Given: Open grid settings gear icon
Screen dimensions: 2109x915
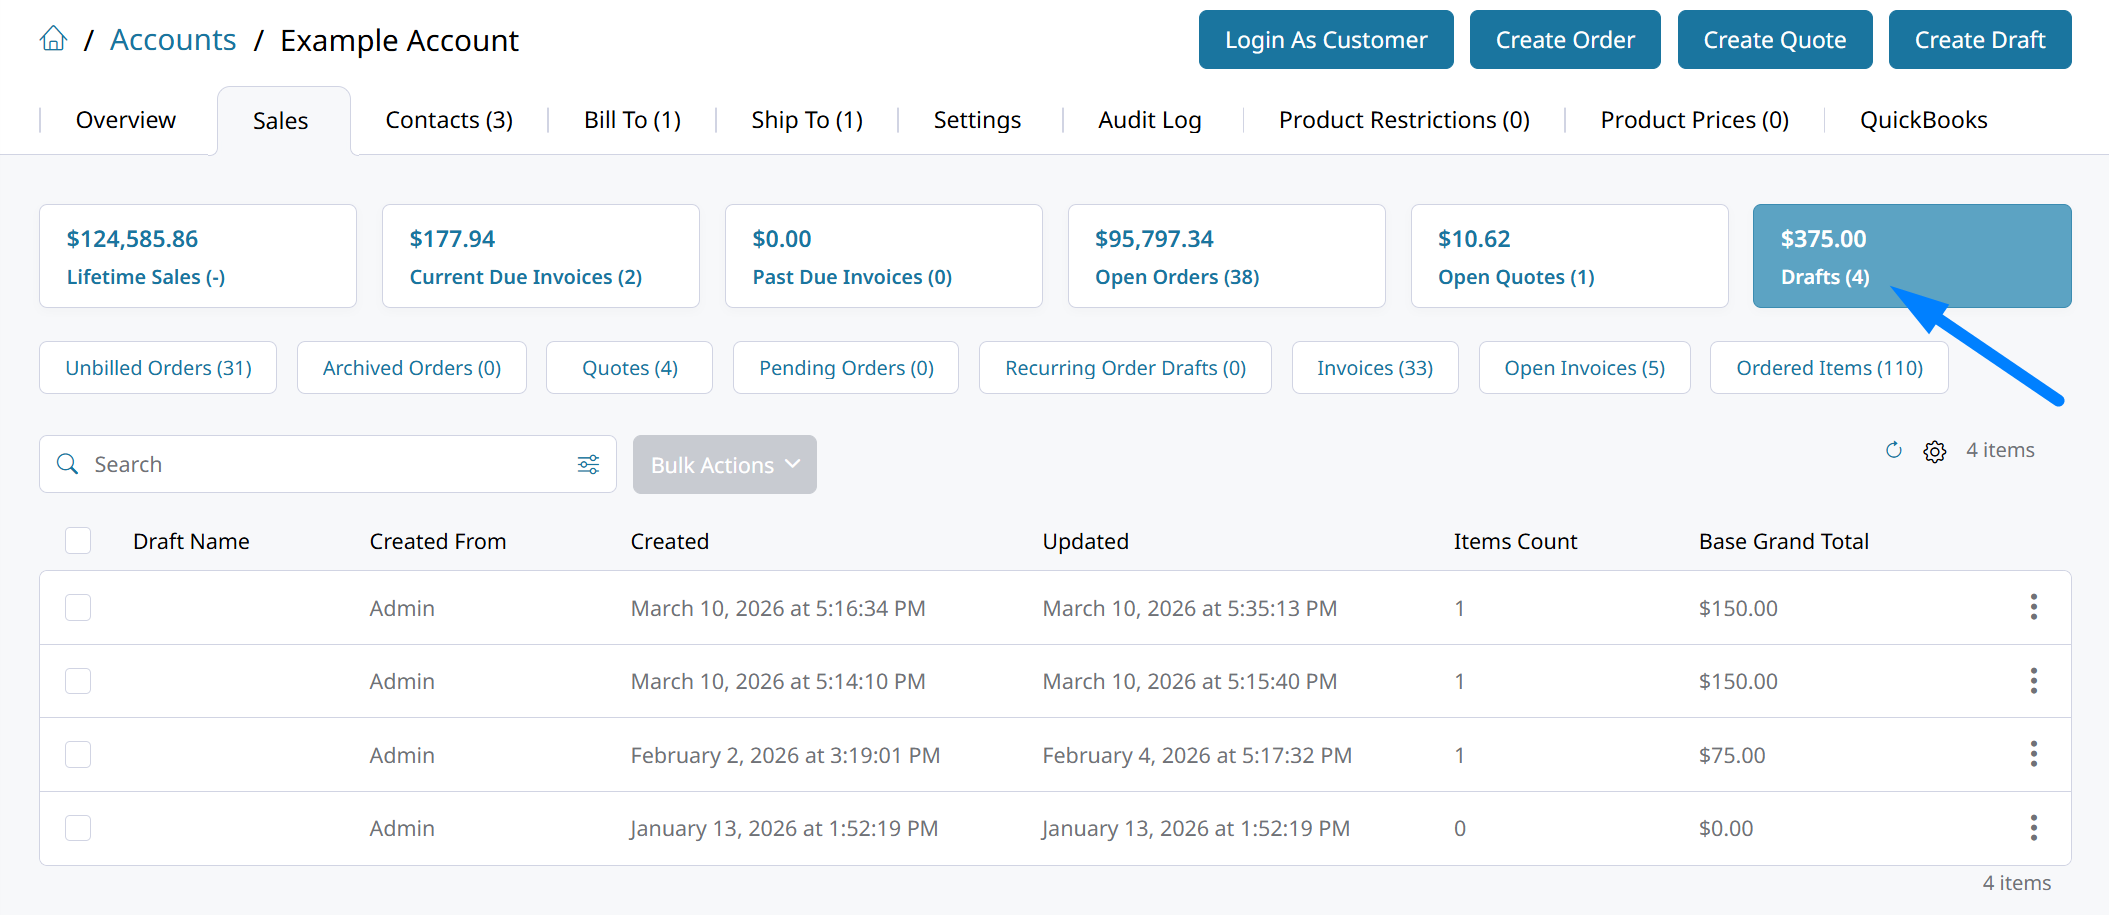Looking at the screenshot, I should pyautogui.click(x=1934, y=451).
